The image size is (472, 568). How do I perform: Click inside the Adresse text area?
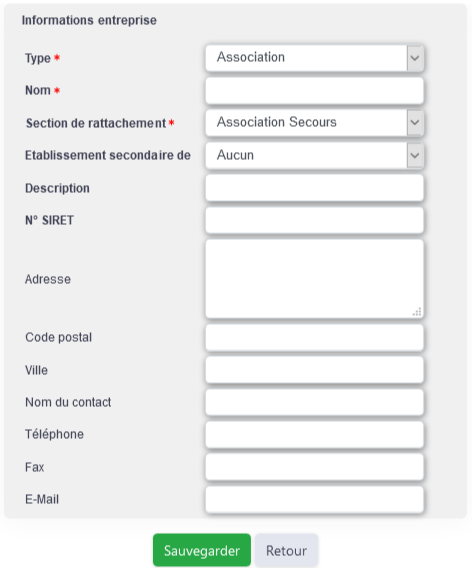coord(314,279)
